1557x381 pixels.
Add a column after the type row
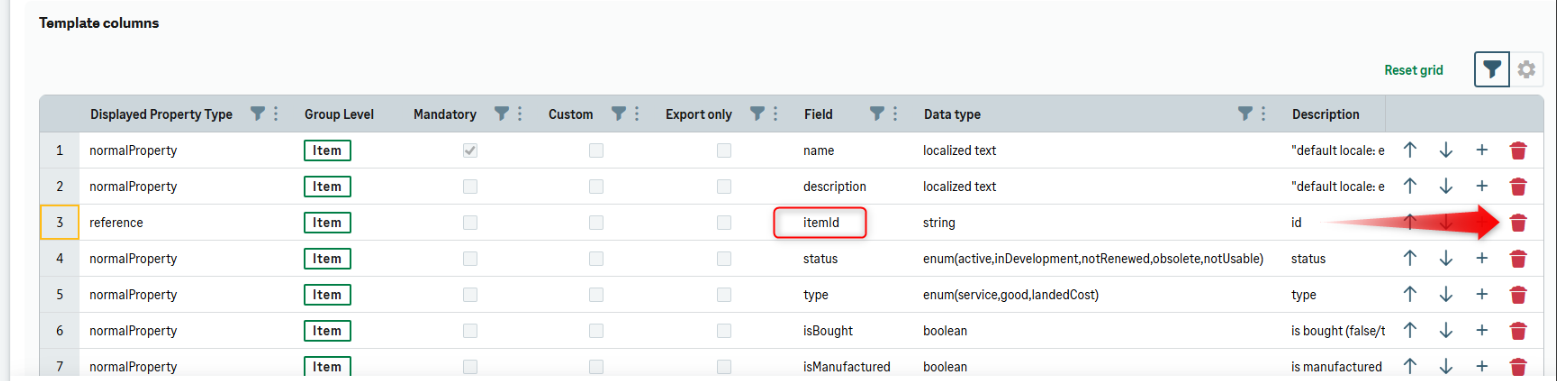point(1482,294)
